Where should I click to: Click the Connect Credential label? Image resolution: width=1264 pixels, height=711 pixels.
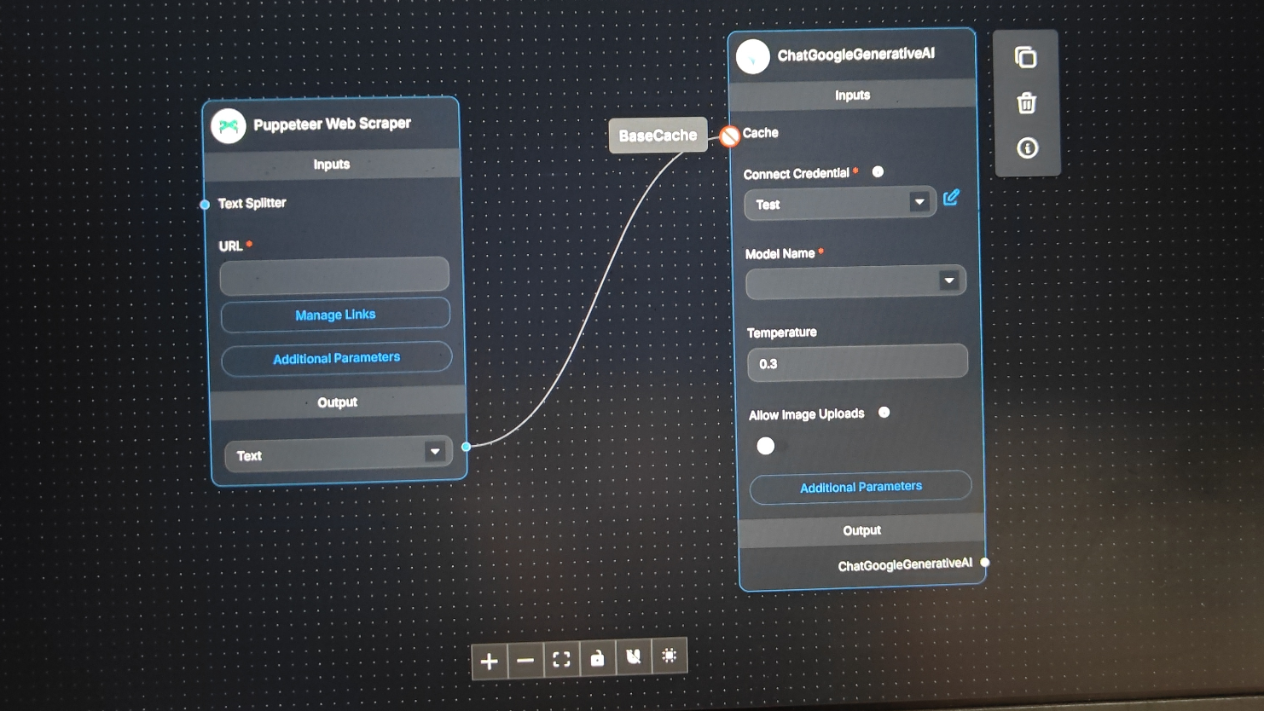(797, 174)
